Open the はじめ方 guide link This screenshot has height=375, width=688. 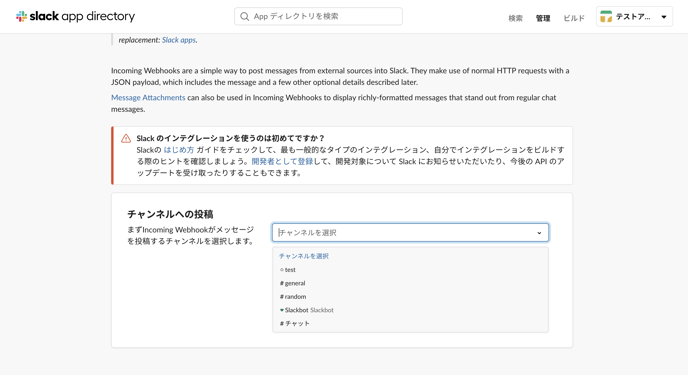(x=179, y=150)
